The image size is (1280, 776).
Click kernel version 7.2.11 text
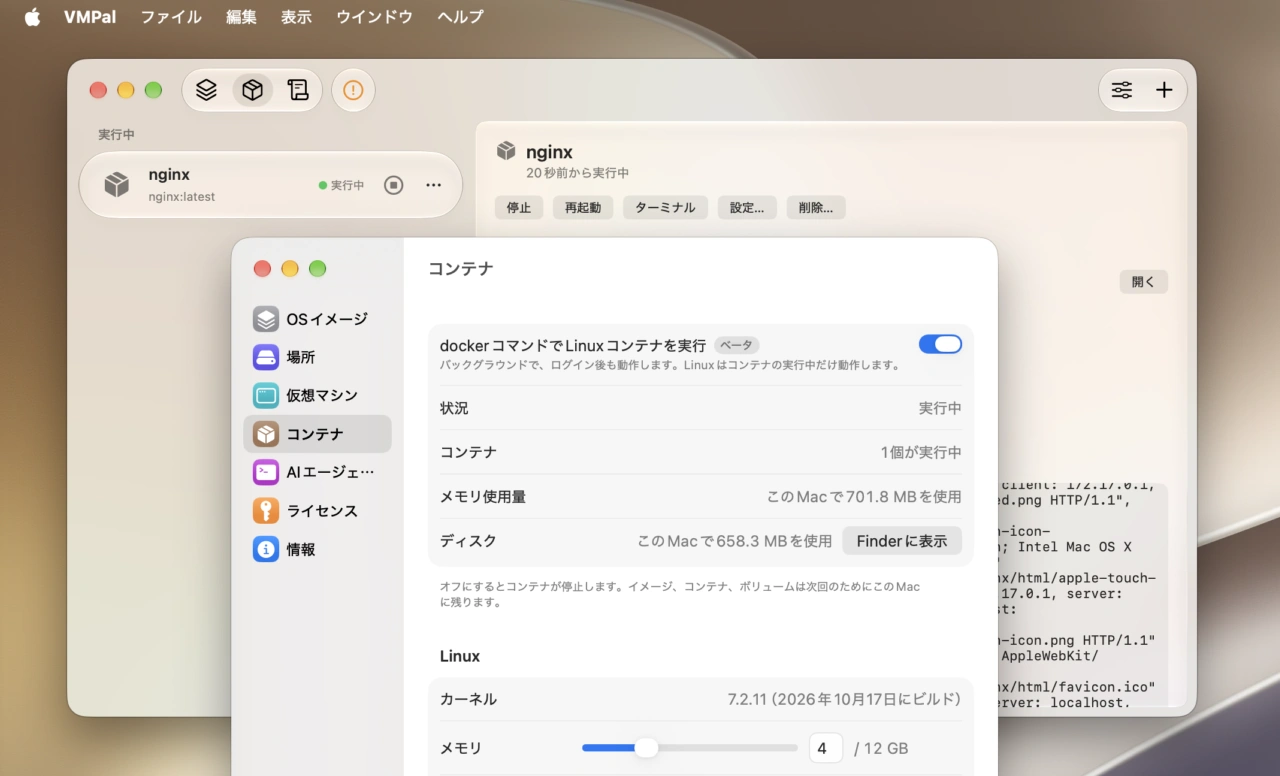844,699
